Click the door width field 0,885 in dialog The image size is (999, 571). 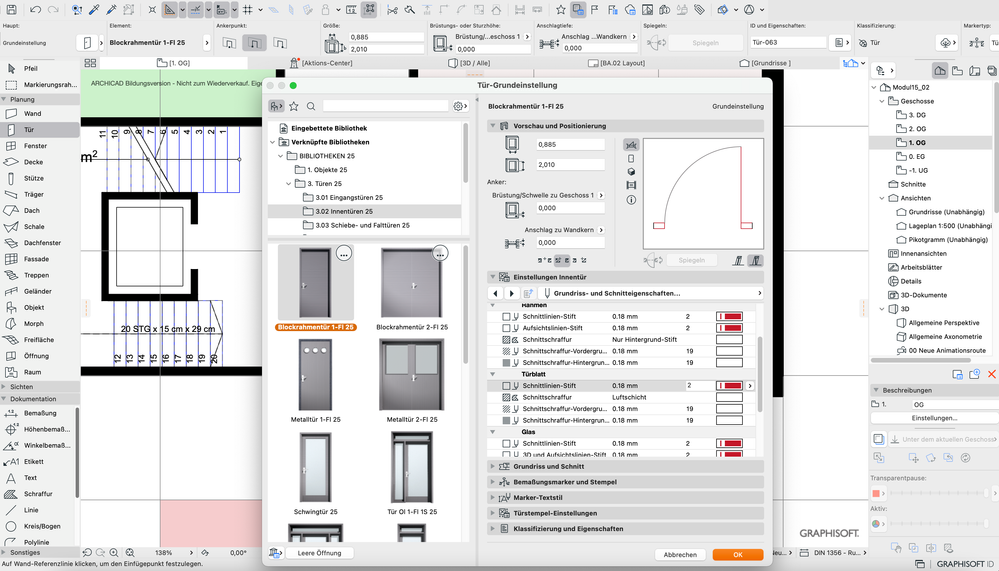click(x=570, y=145)
